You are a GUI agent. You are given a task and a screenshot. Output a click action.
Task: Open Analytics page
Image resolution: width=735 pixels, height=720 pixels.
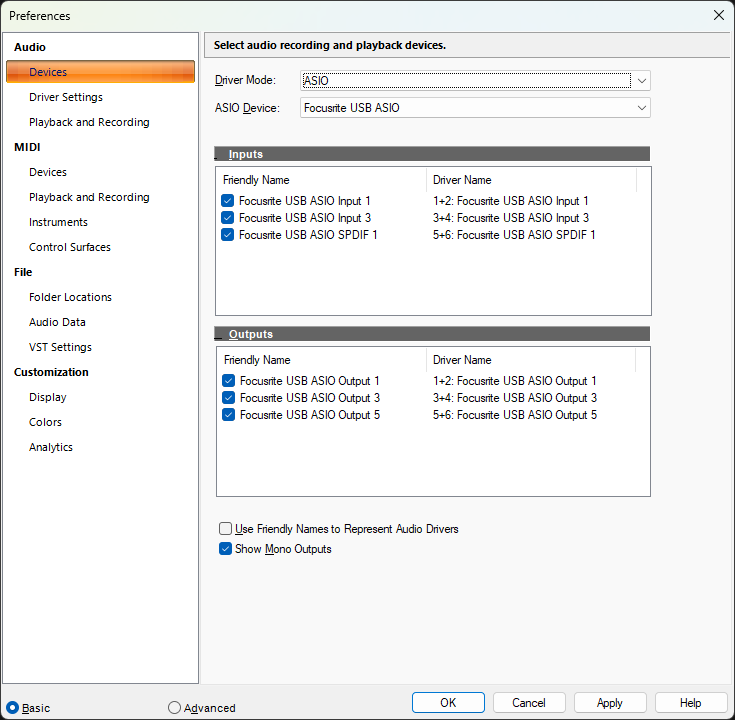point(51,447)
